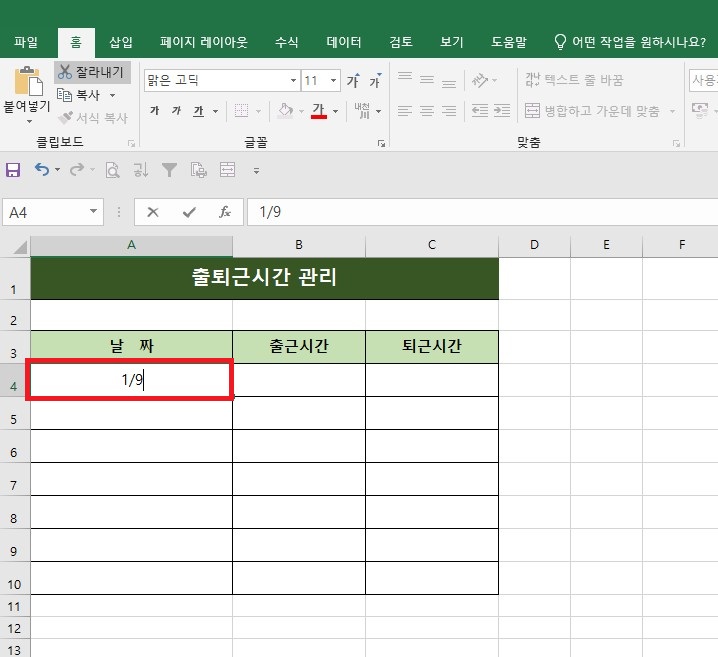Click Format Painter (서식 복사) button

[92, 118]
